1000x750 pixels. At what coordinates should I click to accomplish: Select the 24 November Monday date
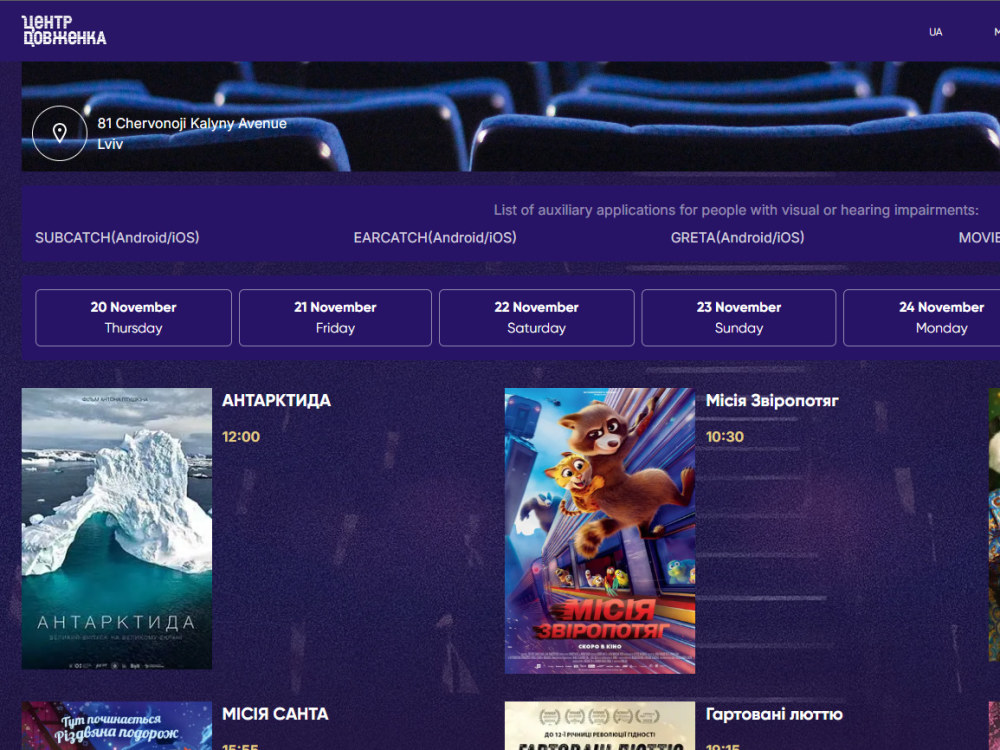click(x=922, y=318)
